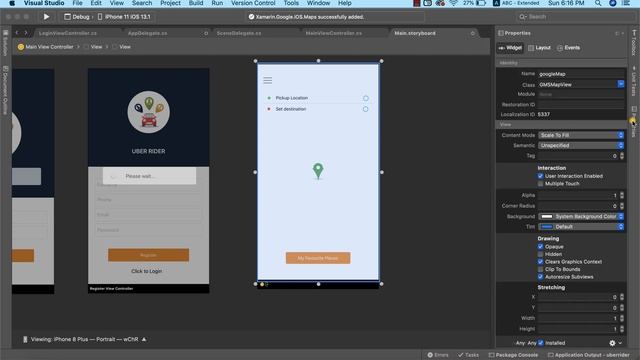
Task: Toggle the Installed checkbox
Action: (541, 343)
